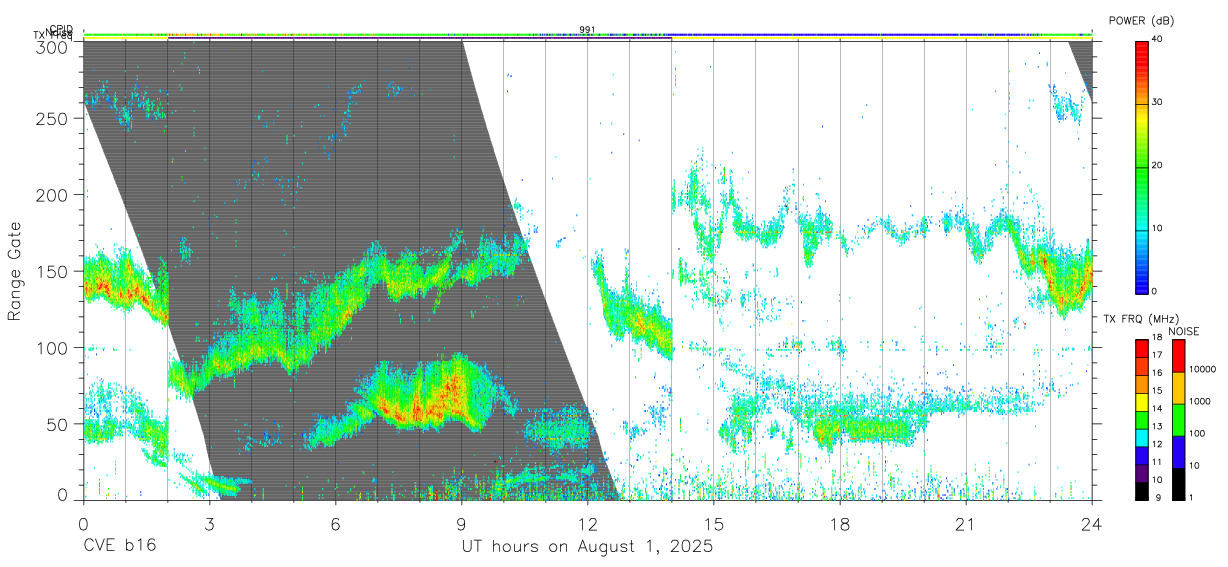
Task: Click the hour 24 x-axis tick label
Action: pos(1092,524)
